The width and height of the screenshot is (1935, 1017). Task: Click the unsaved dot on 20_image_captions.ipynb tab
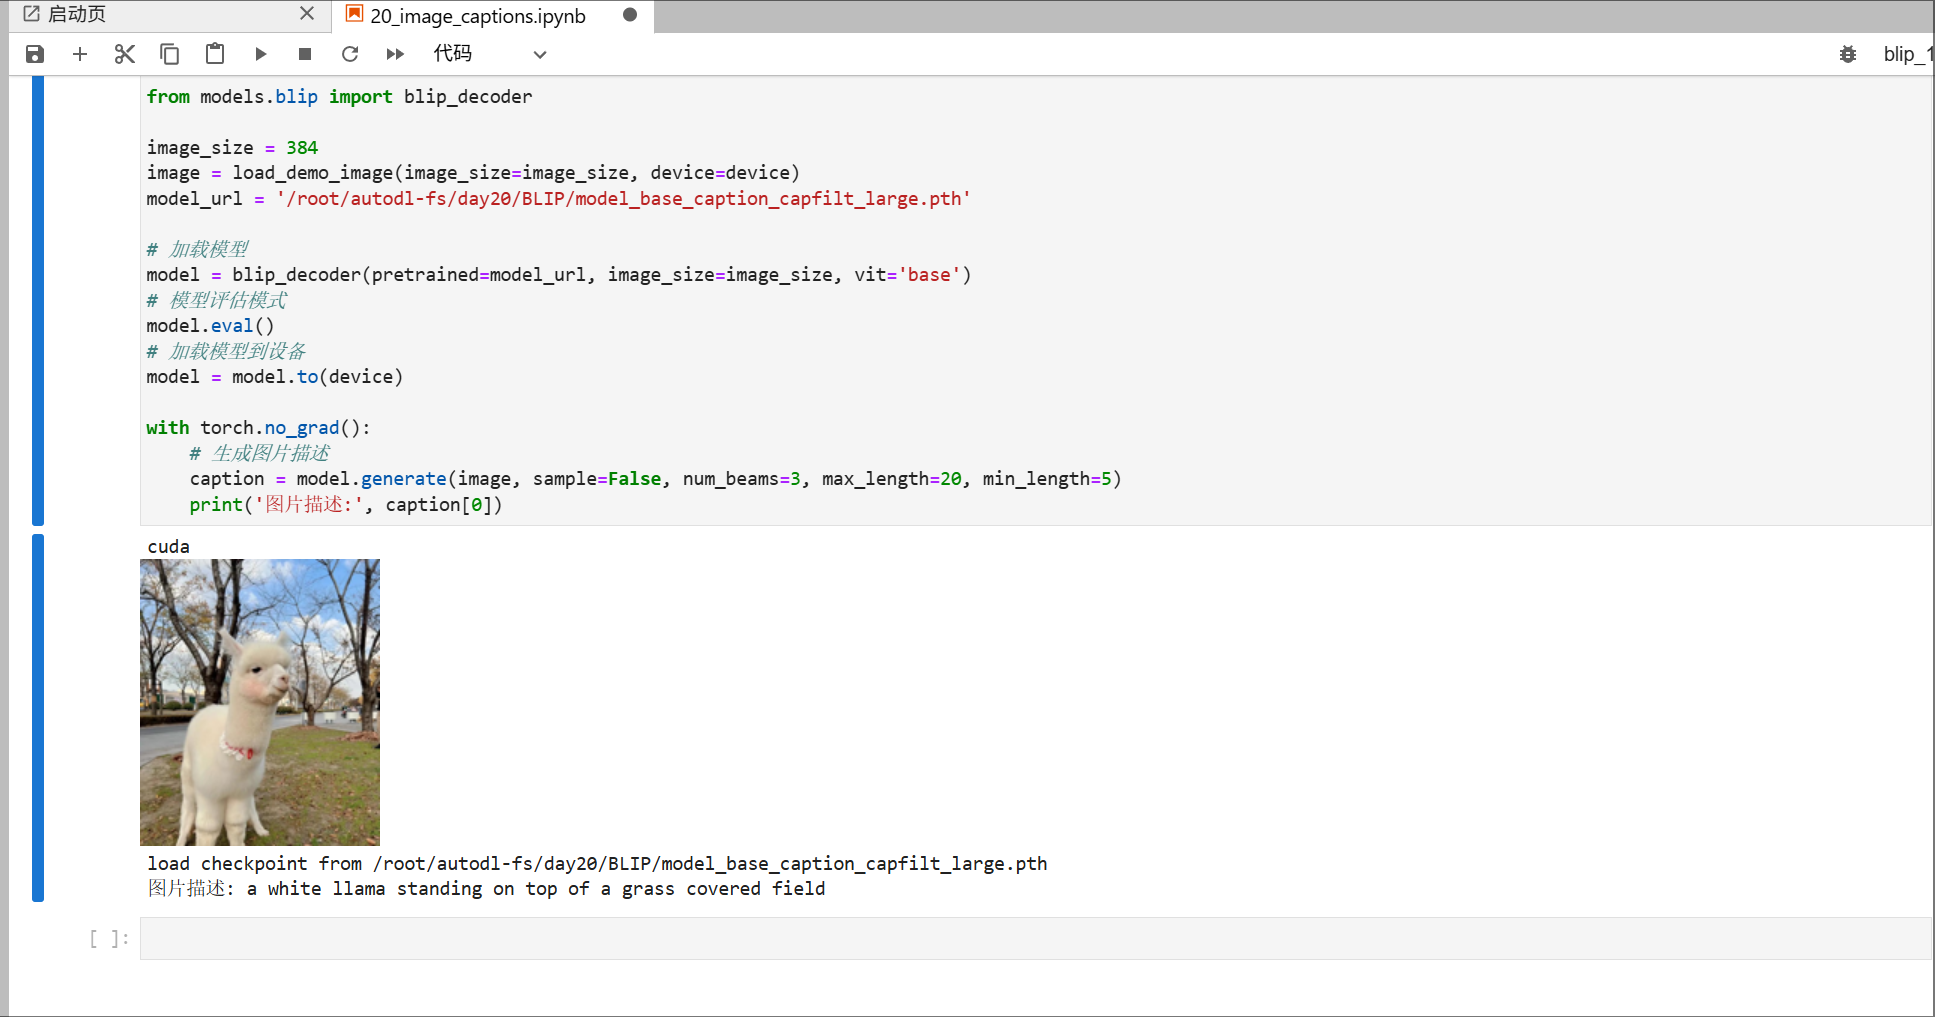pyautogui.click(x=630, y=15)
